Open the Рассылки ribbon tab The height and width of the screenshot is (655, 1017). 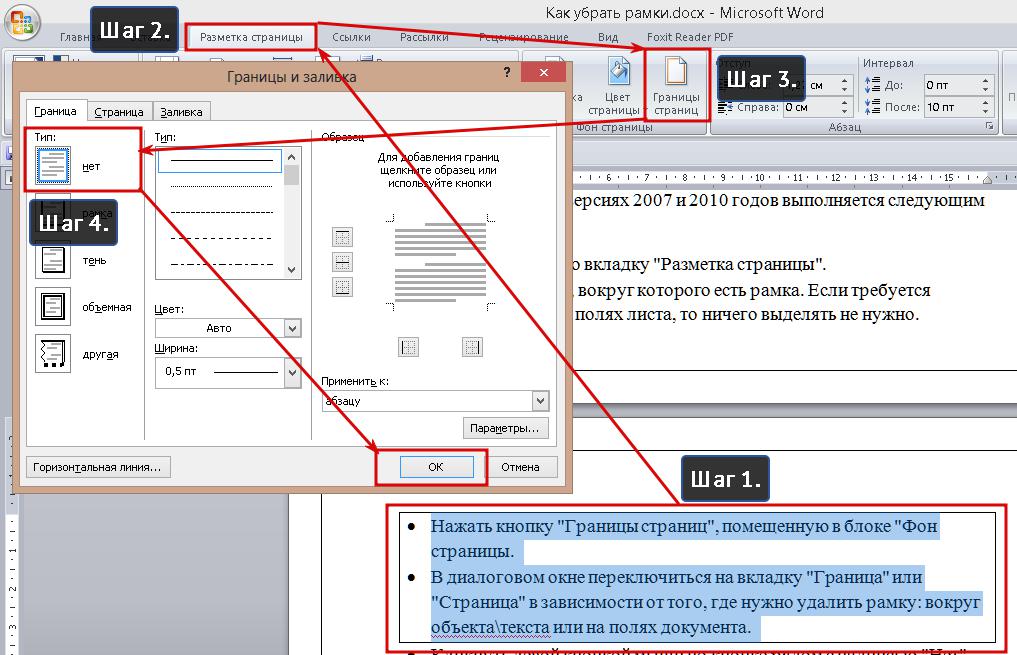pyautogui.click(x=424, y=37)
